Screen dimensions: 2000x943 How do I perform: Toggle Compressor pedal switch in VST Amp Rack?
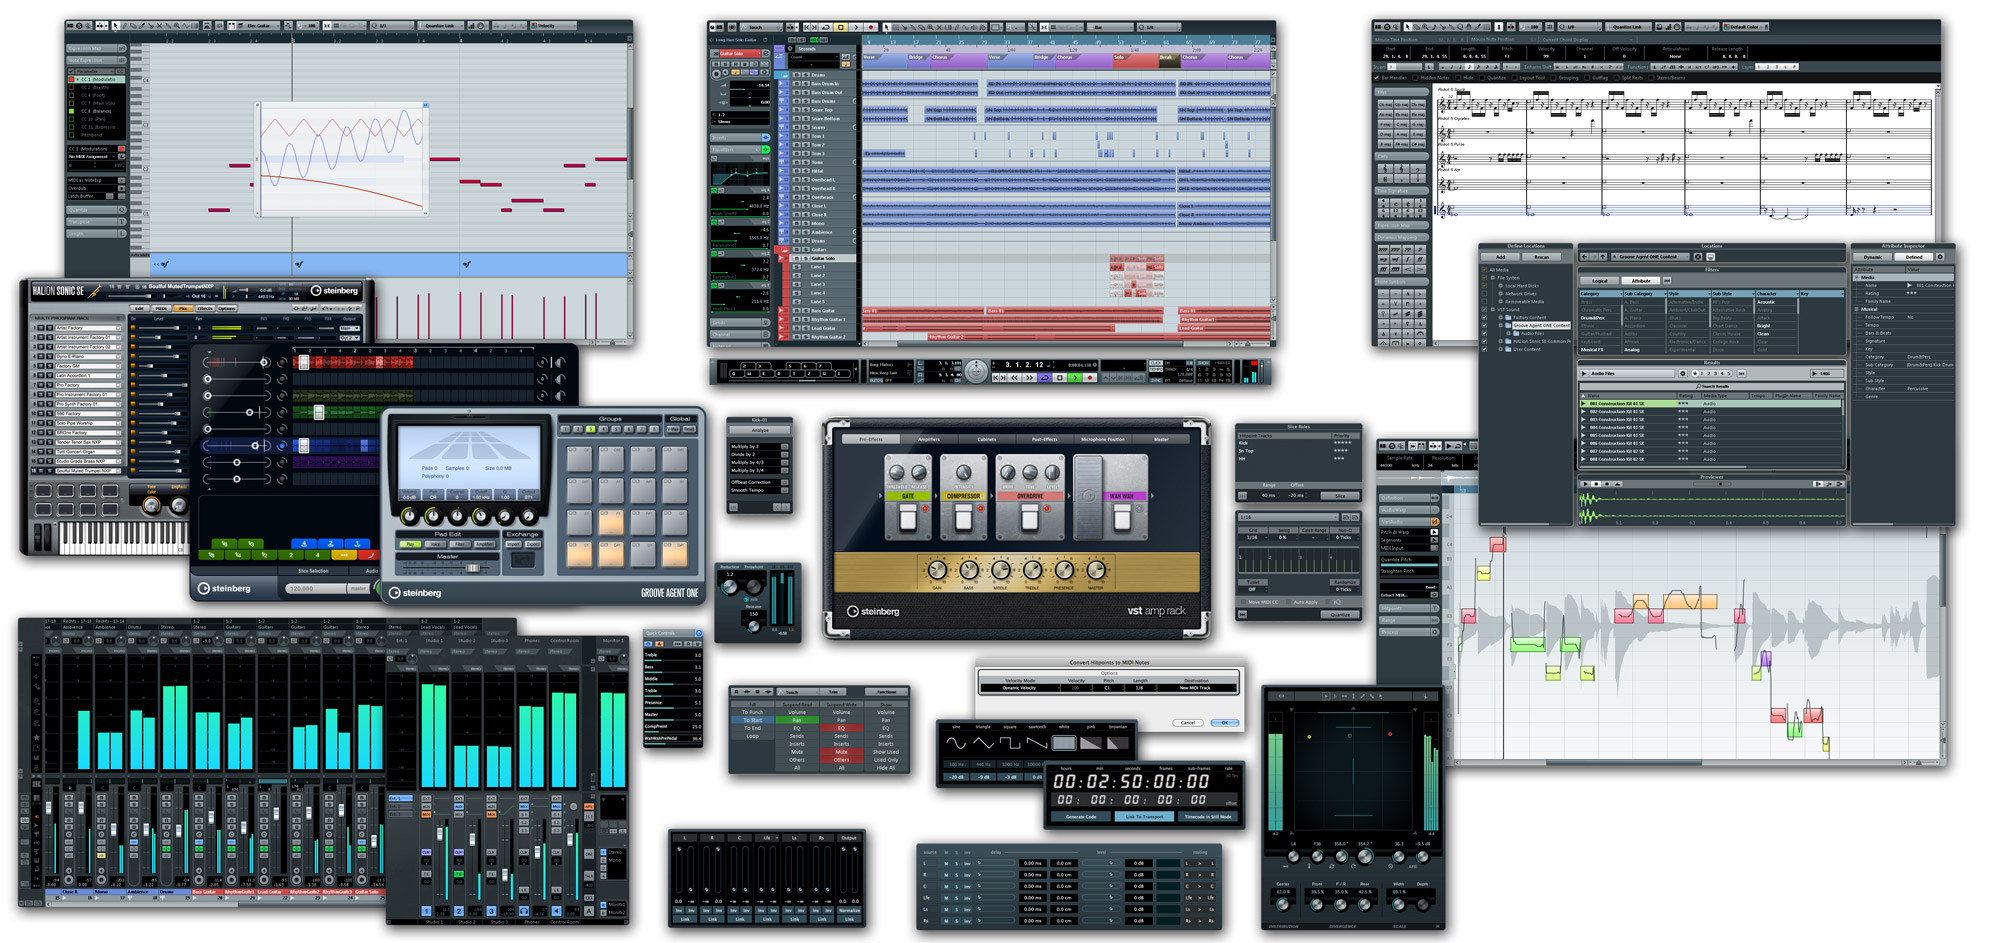point(963,517)
